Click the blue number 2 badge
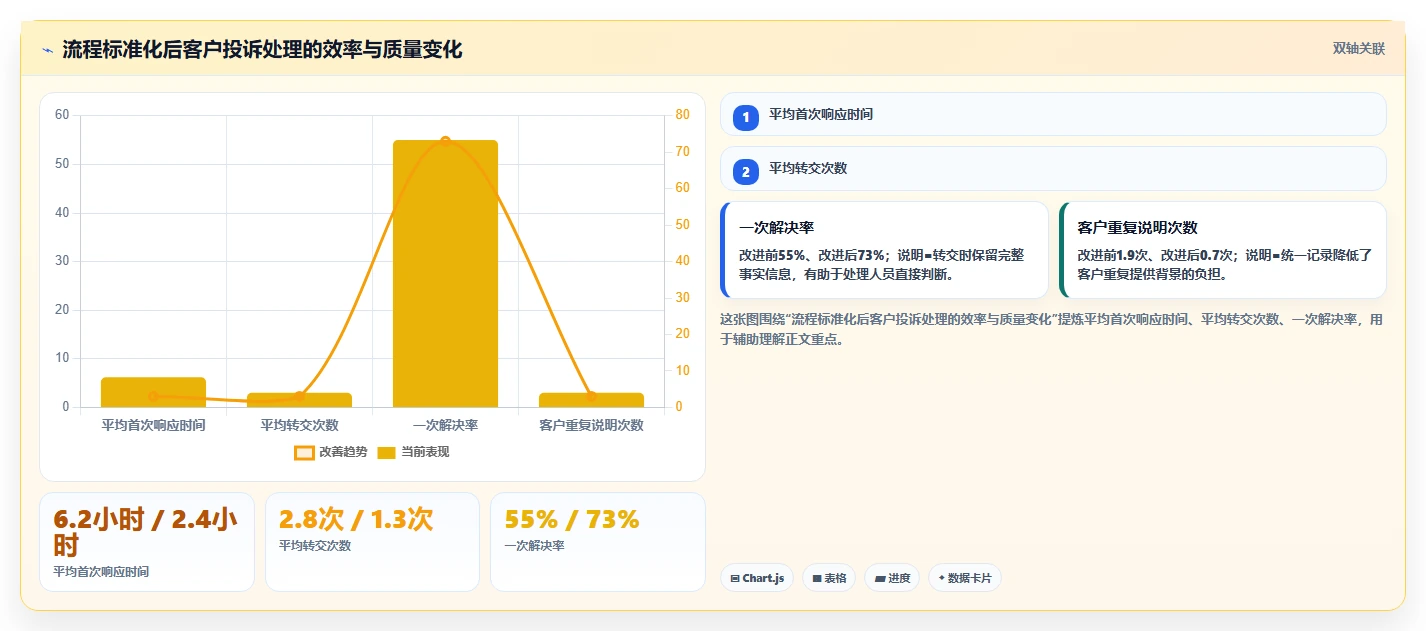This screenshot has width=1426, height=631. pos(745,172)
